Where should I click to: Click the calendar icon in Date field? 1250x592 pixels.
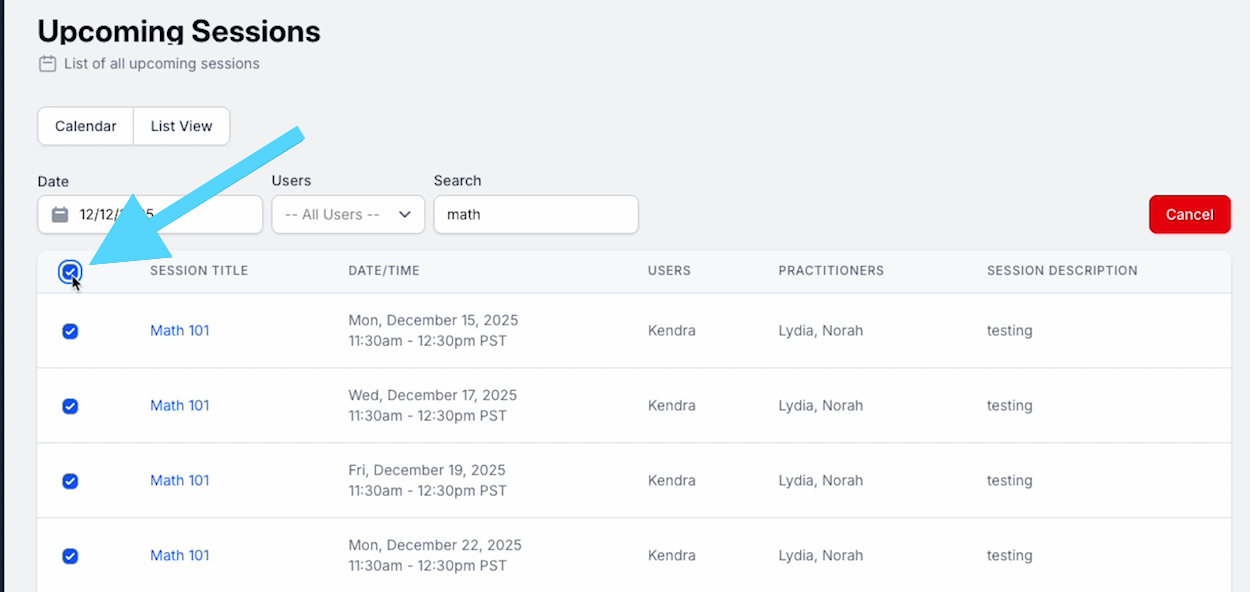click(x=60, y=214)
